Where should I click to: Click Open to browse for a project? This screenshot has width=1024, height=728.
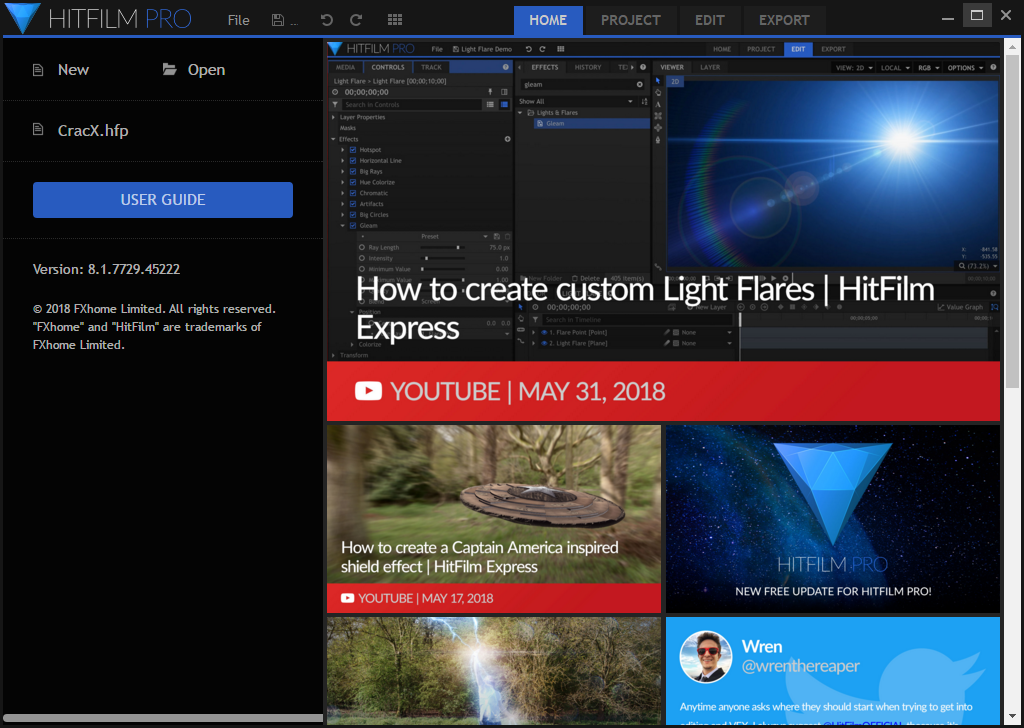[194, 70]
